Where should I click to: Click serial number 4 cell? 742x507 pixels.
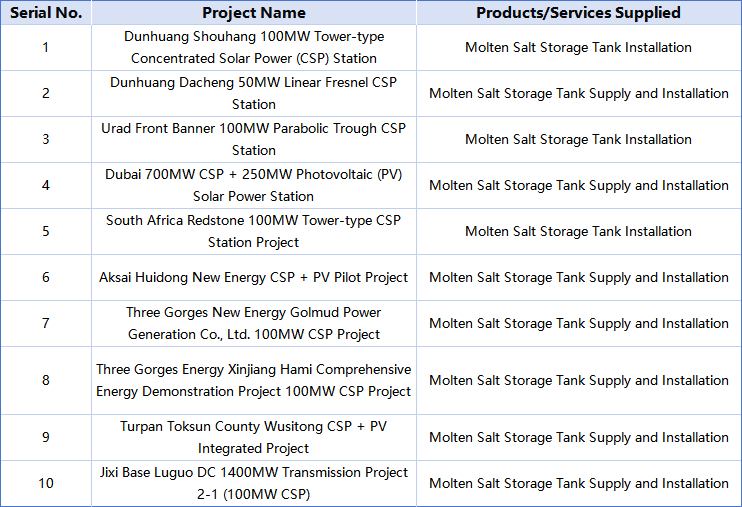45,185
